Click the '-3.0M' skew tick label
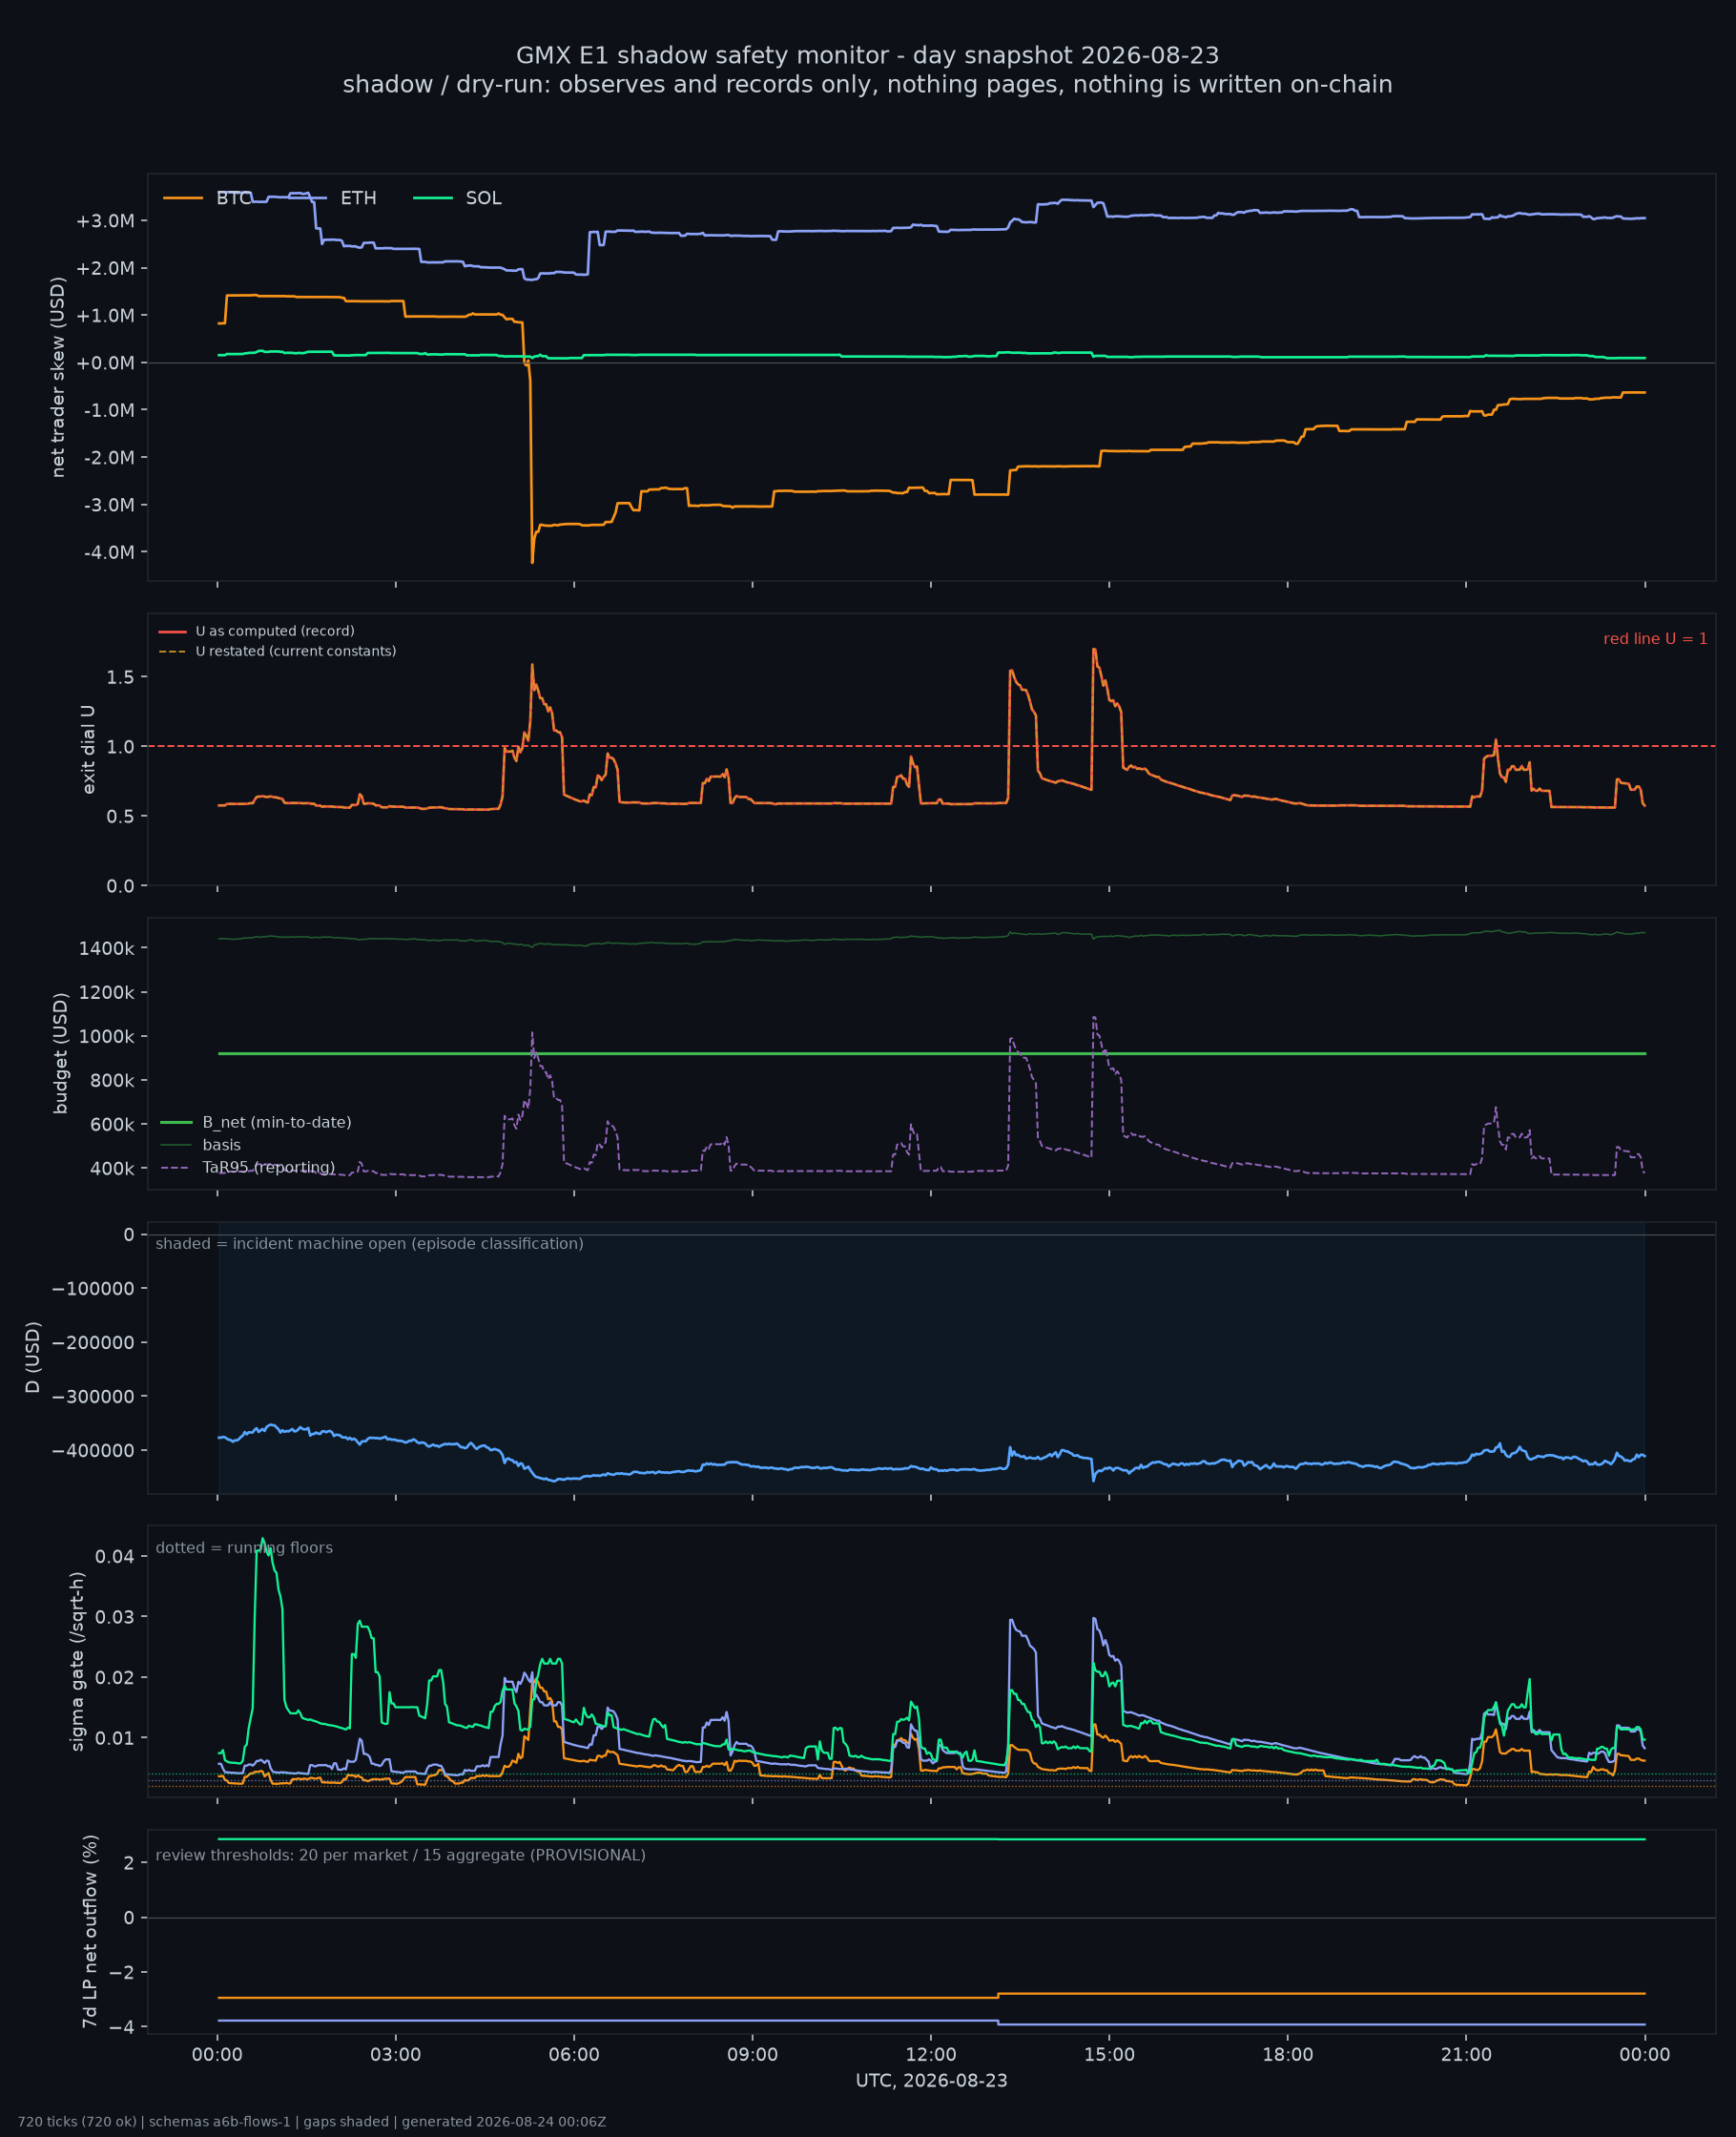 pos(109,505)
